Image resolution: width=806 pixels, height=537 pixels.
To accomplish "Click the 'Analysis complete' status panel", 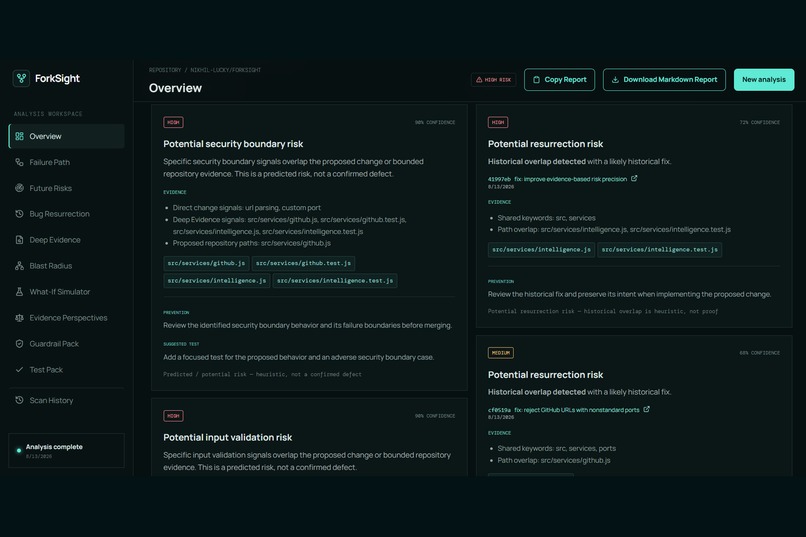I will point(66,451).
